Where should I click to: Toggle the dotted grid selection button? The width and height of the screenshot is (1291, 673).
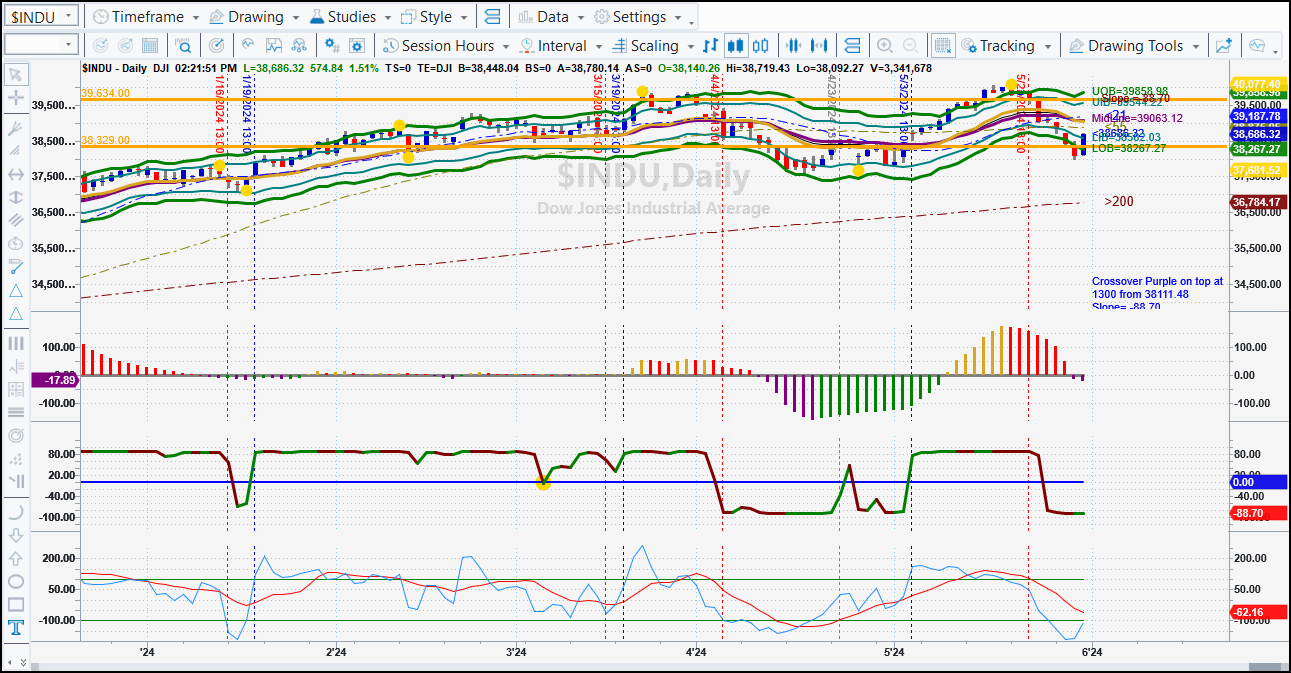point(942,46)
